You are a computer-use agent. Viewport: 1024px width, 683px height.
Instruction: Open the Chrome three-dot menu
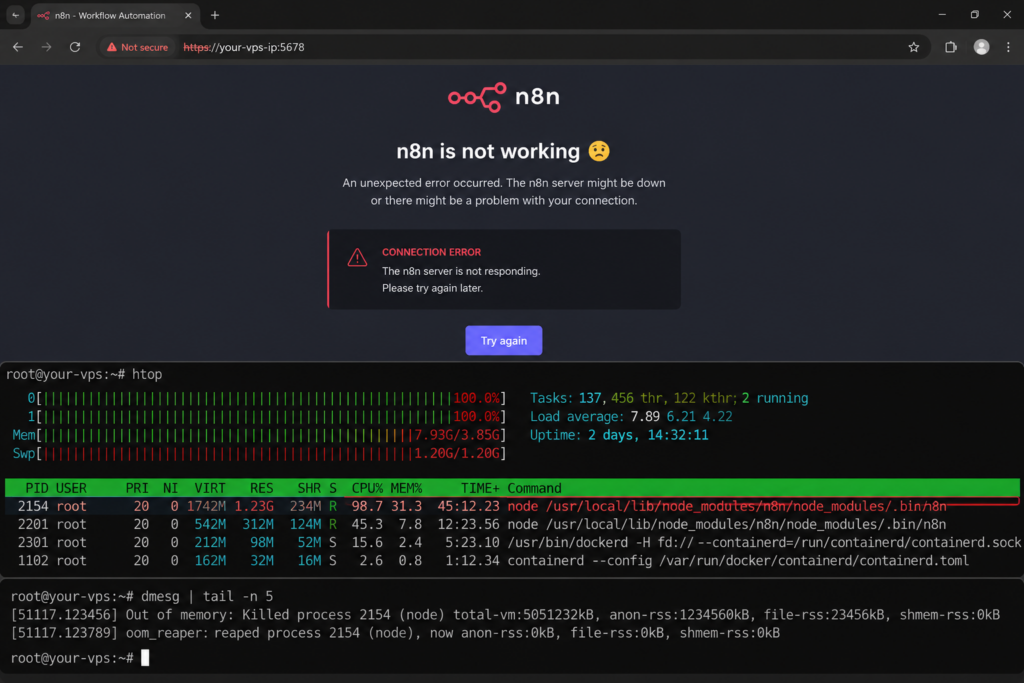click(x=1008, y=47)
